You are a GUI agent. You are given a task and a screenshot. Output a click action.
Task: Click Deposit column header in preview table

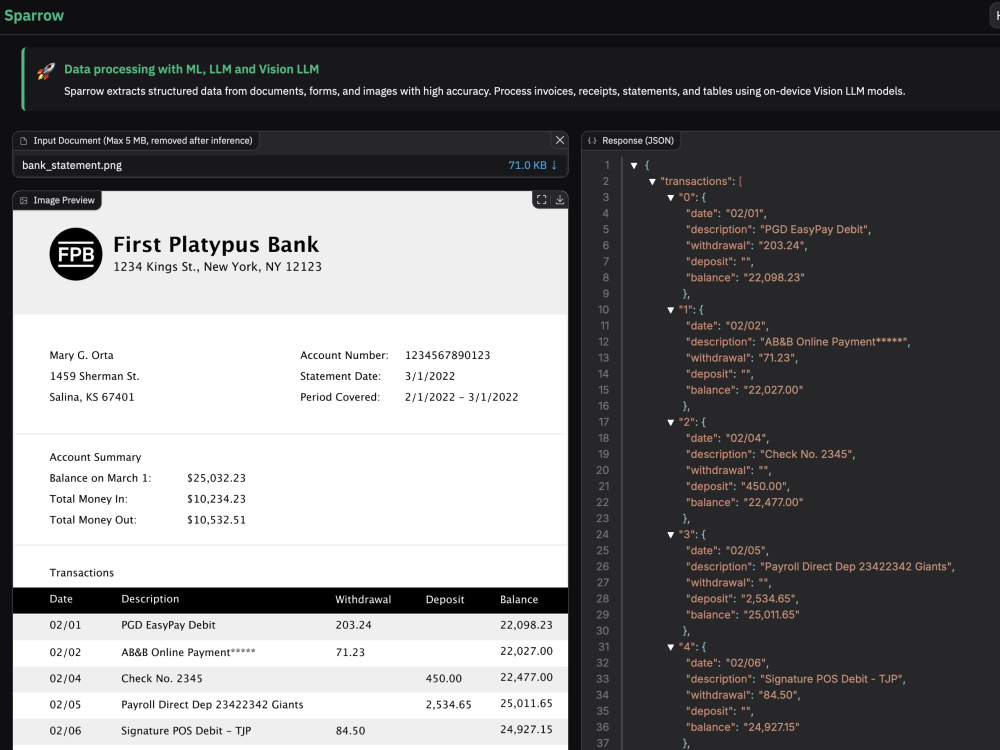tap(445, 599)
